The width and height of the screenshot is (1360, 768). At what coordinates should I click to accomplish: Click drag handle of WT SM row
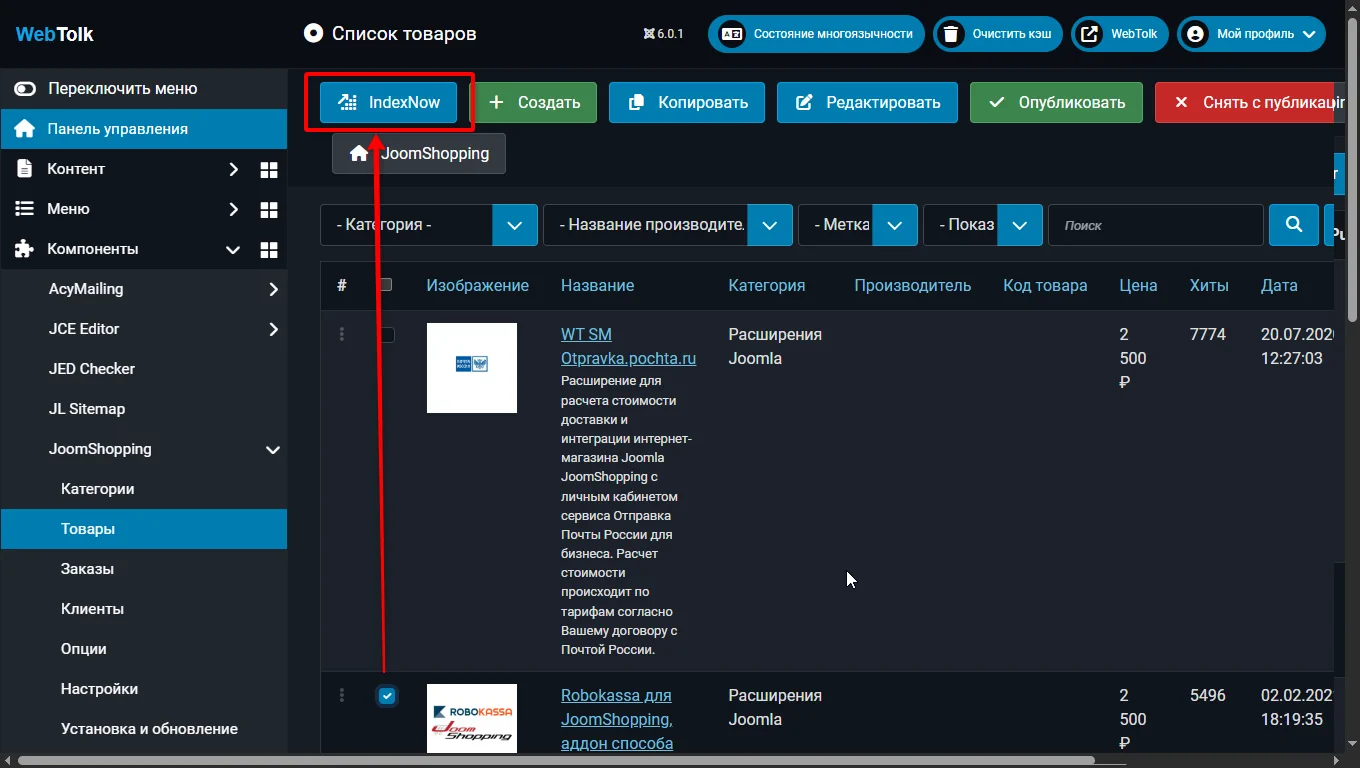342,335
